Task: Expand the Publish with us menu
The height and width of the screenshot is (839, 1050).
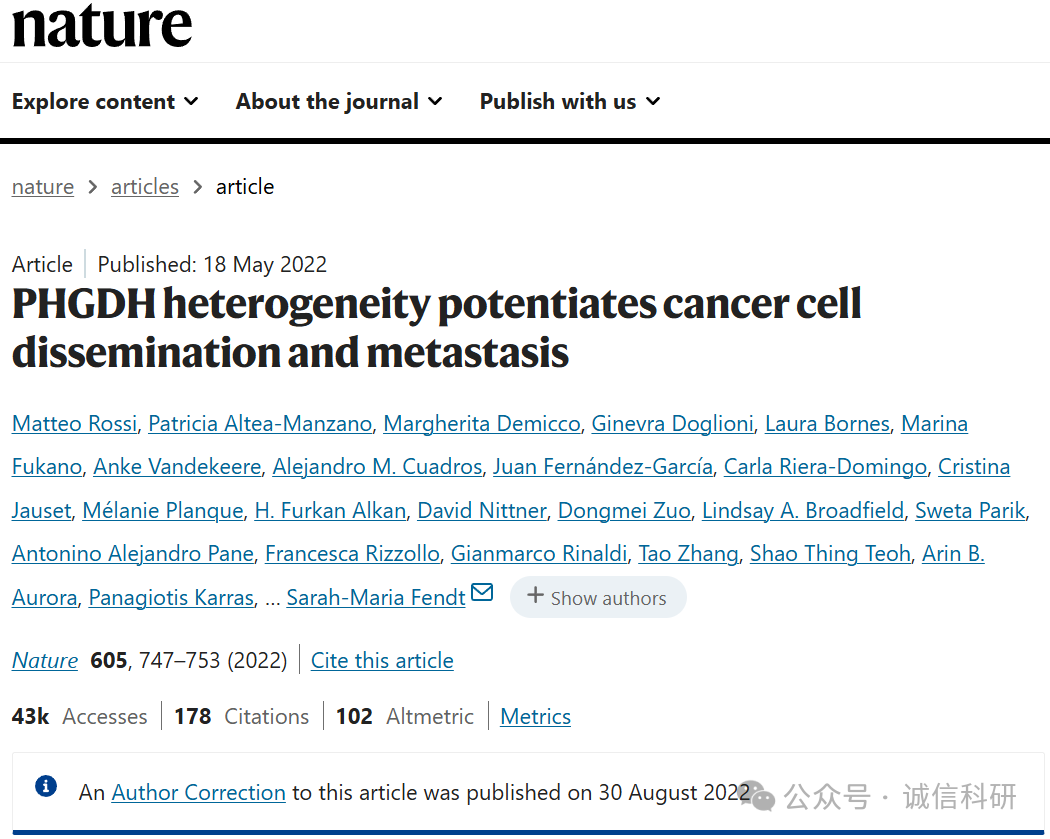Action: [x=569, y=102]
